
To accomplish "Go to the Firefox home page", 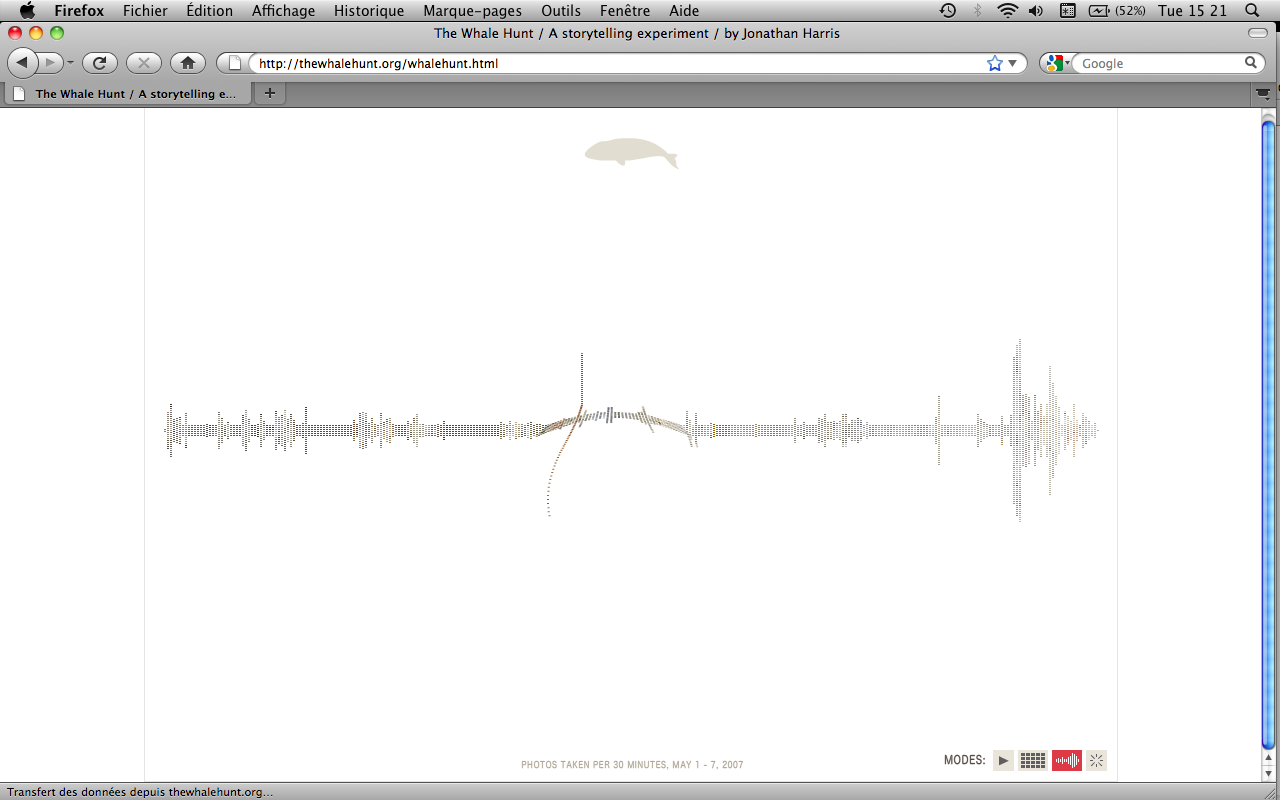I will click(187, 63).
